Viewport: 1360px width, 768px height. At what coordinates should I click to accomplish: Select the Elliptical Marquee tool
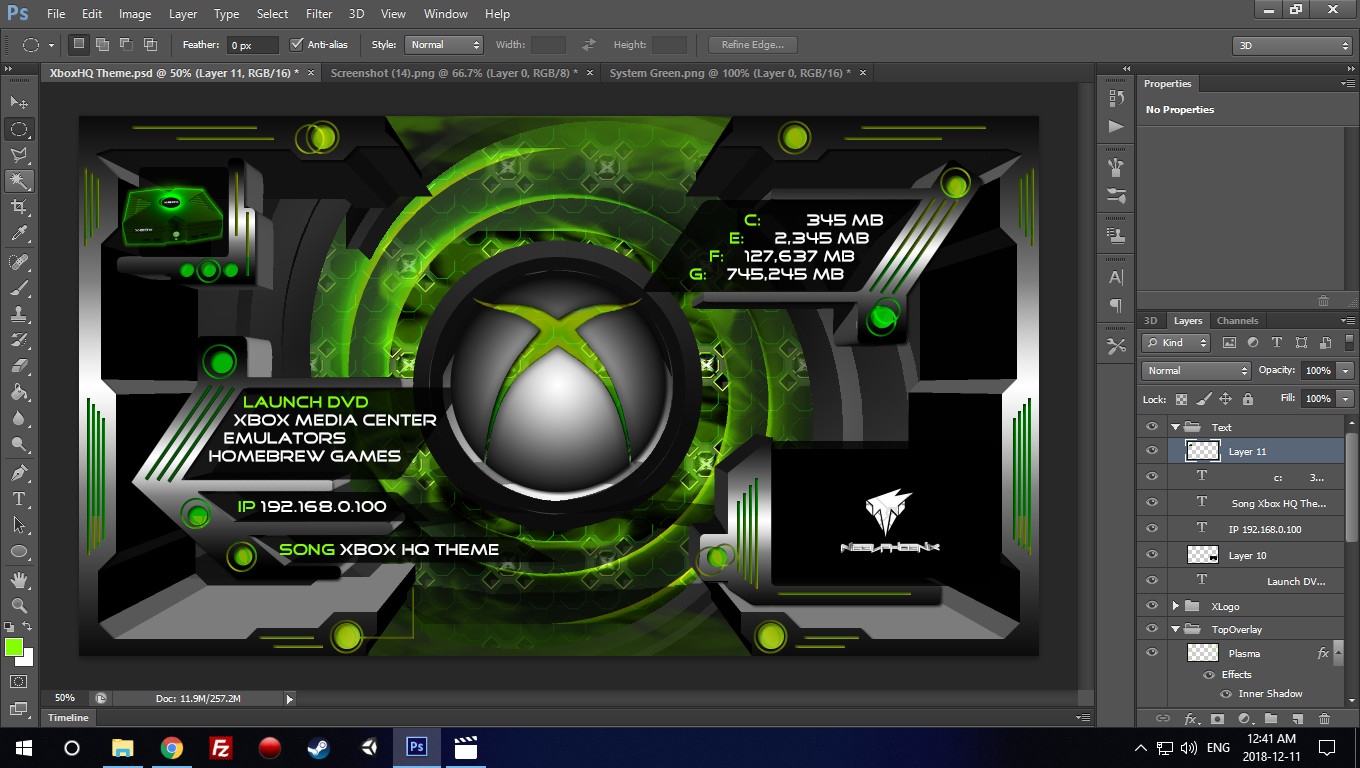[19, 129]
